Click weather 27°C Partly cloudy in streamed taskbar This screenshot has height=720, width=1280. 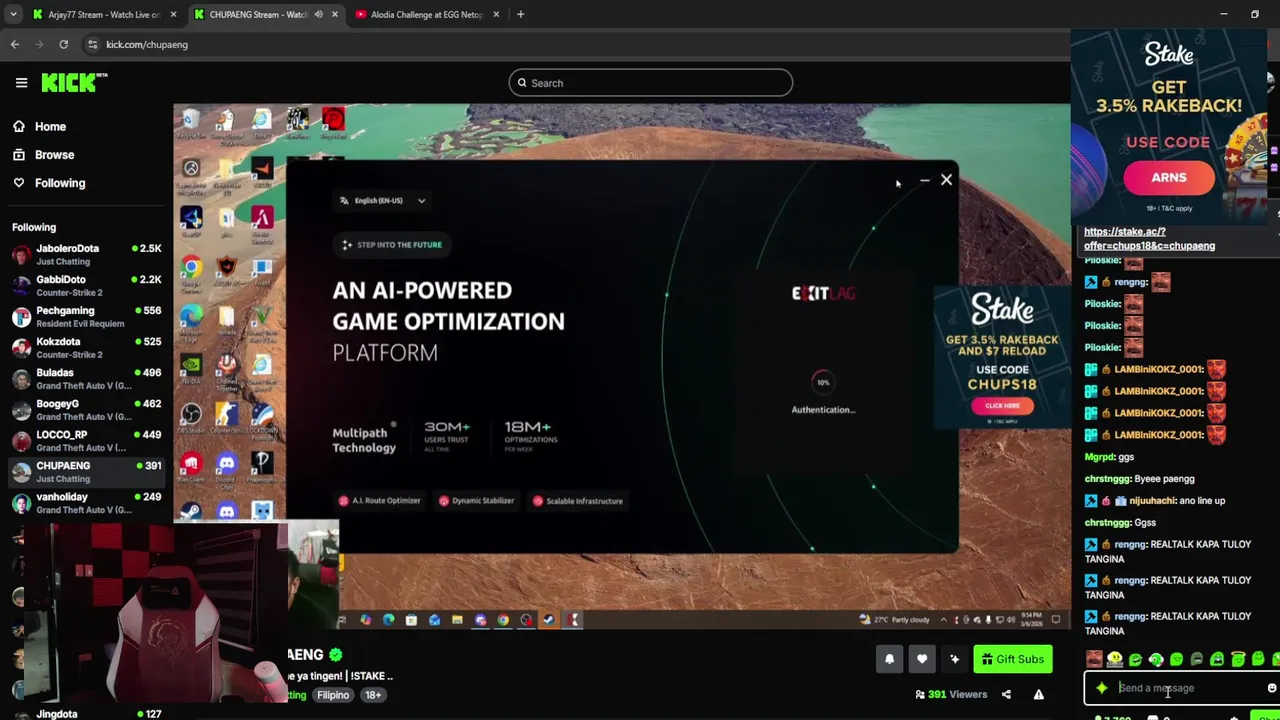[x=894, y=620]
